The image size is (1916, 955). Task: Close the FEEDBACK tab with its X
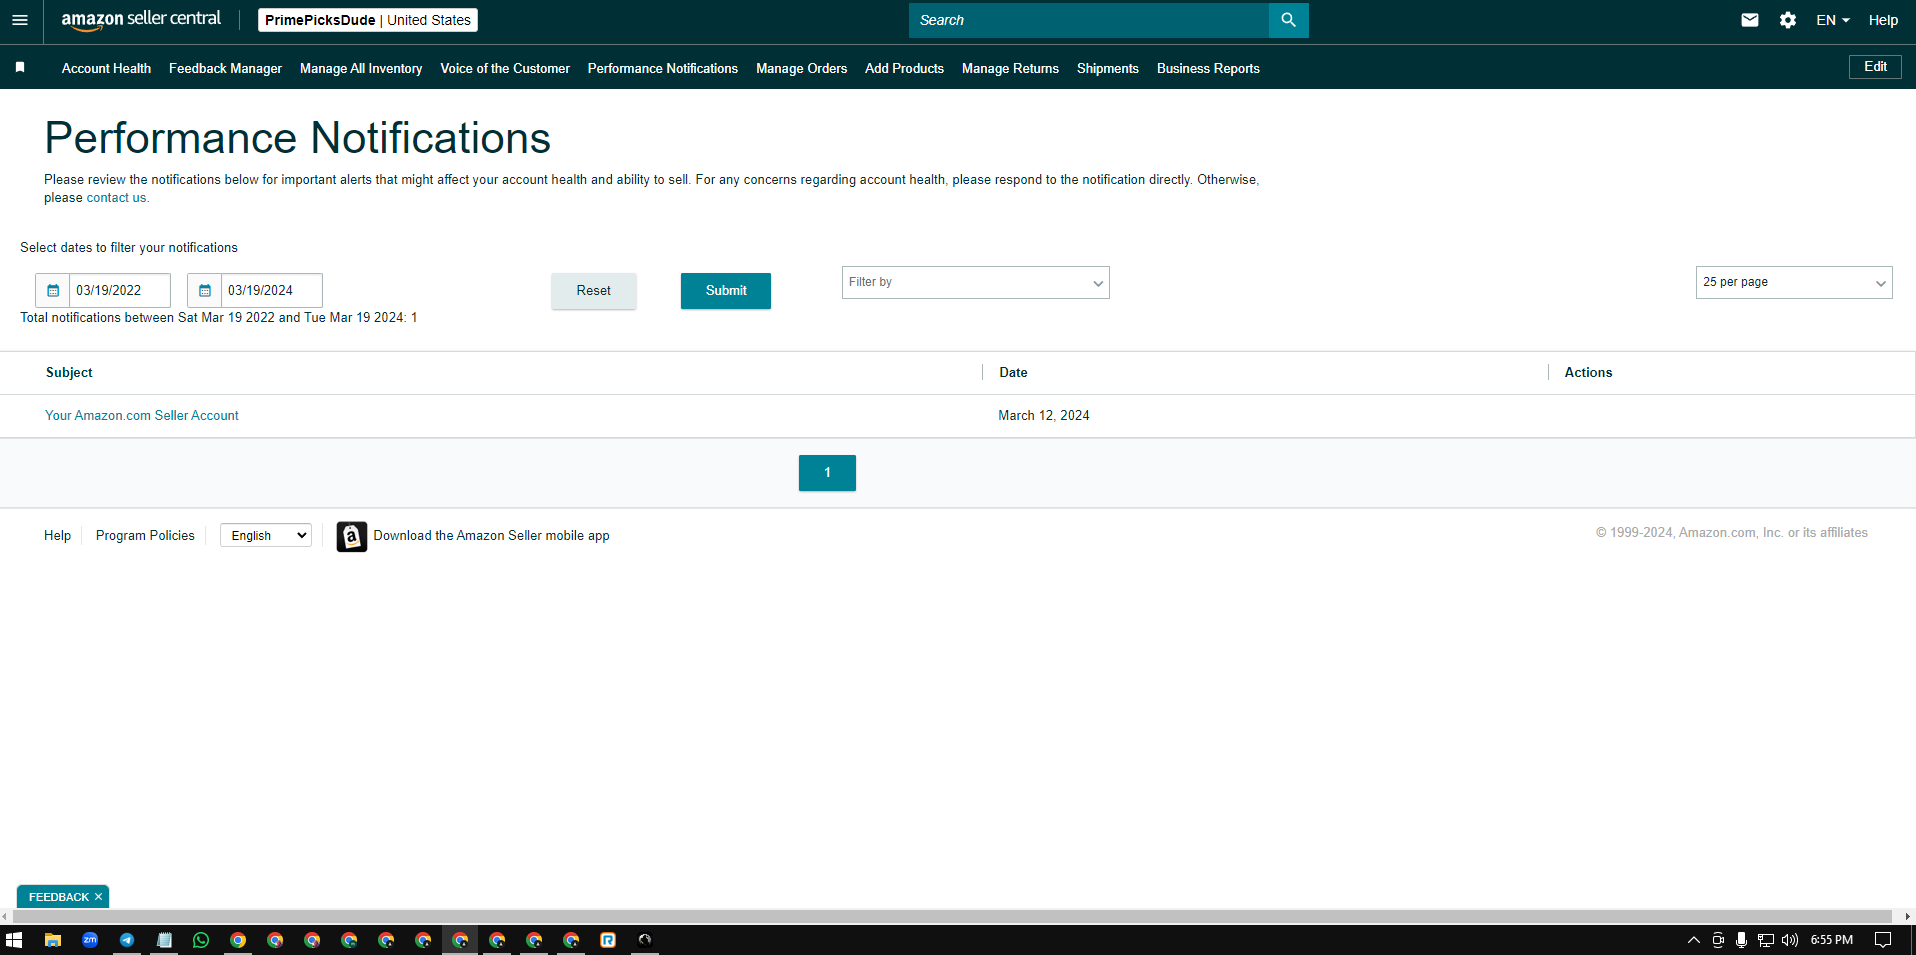(x=98, y=897)
